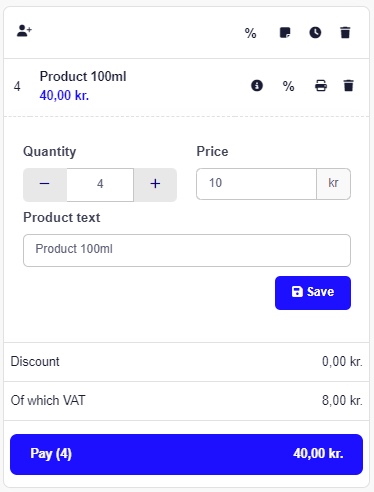The image size is (374, 492).
Task: Click the Of which VAT row
Action: tap(186, 401)
